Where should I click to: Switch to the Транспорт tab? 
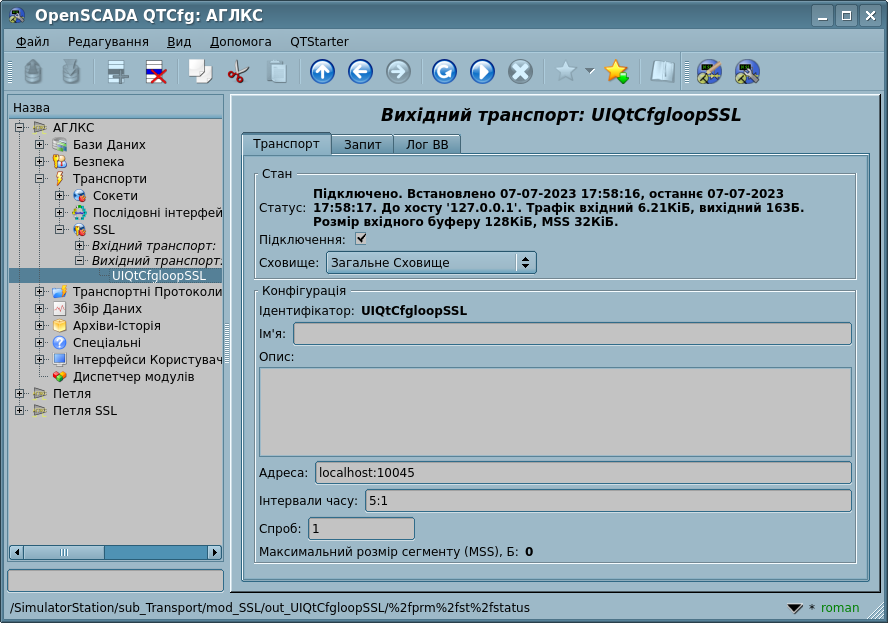coord(286,144)
